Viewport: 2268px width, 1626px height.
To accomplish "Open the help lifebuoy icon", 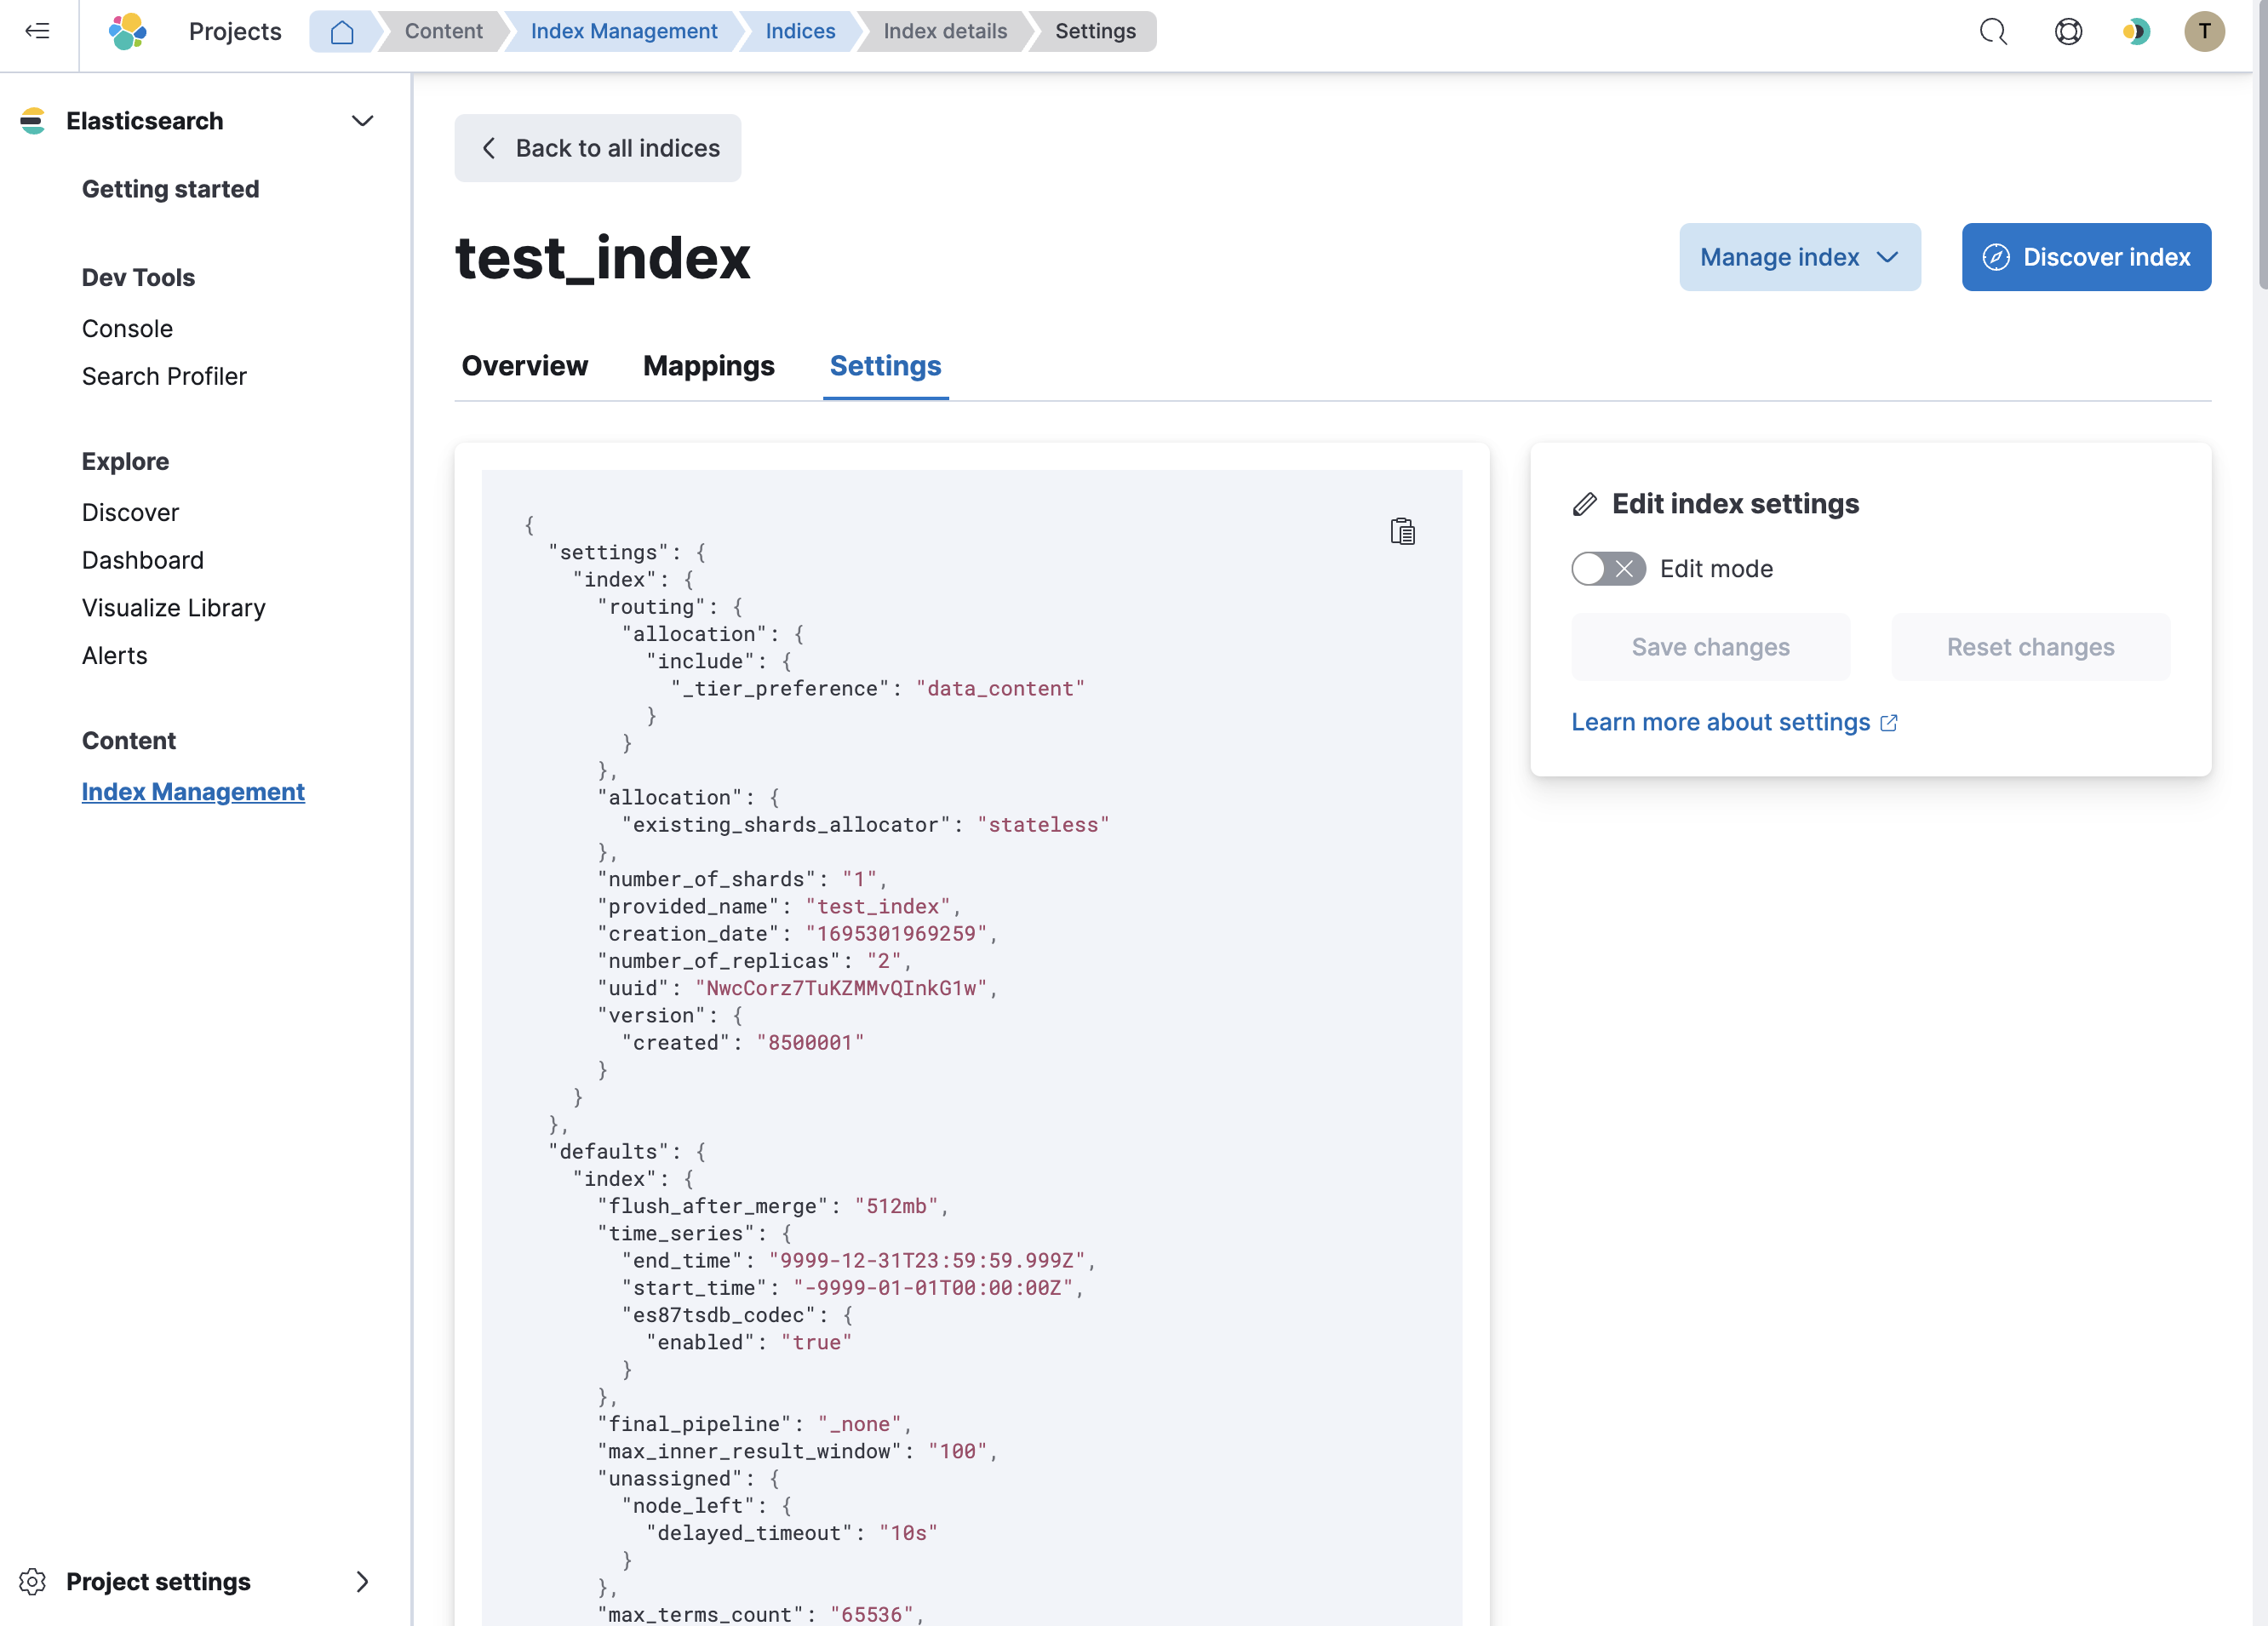I will tap(2068, 31).
